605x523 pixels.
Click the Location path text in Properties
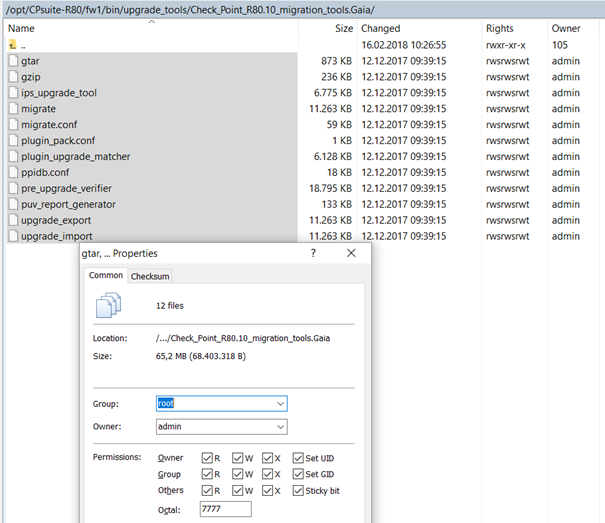point(243,338)
